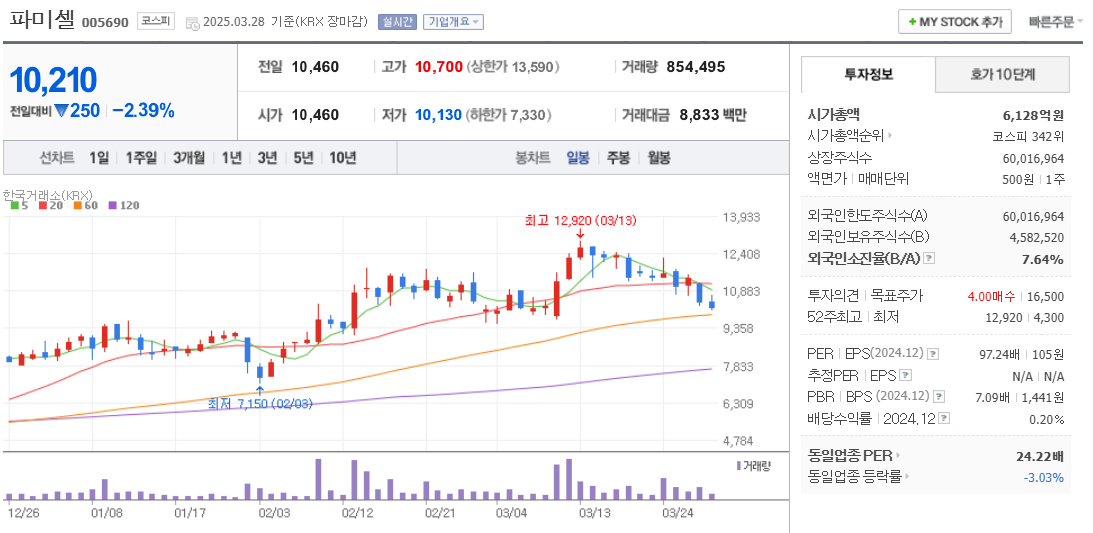Select the 5년 line chart period
Image resolution: width=1093 pixels, height=533 pixels.
[303, 158]
